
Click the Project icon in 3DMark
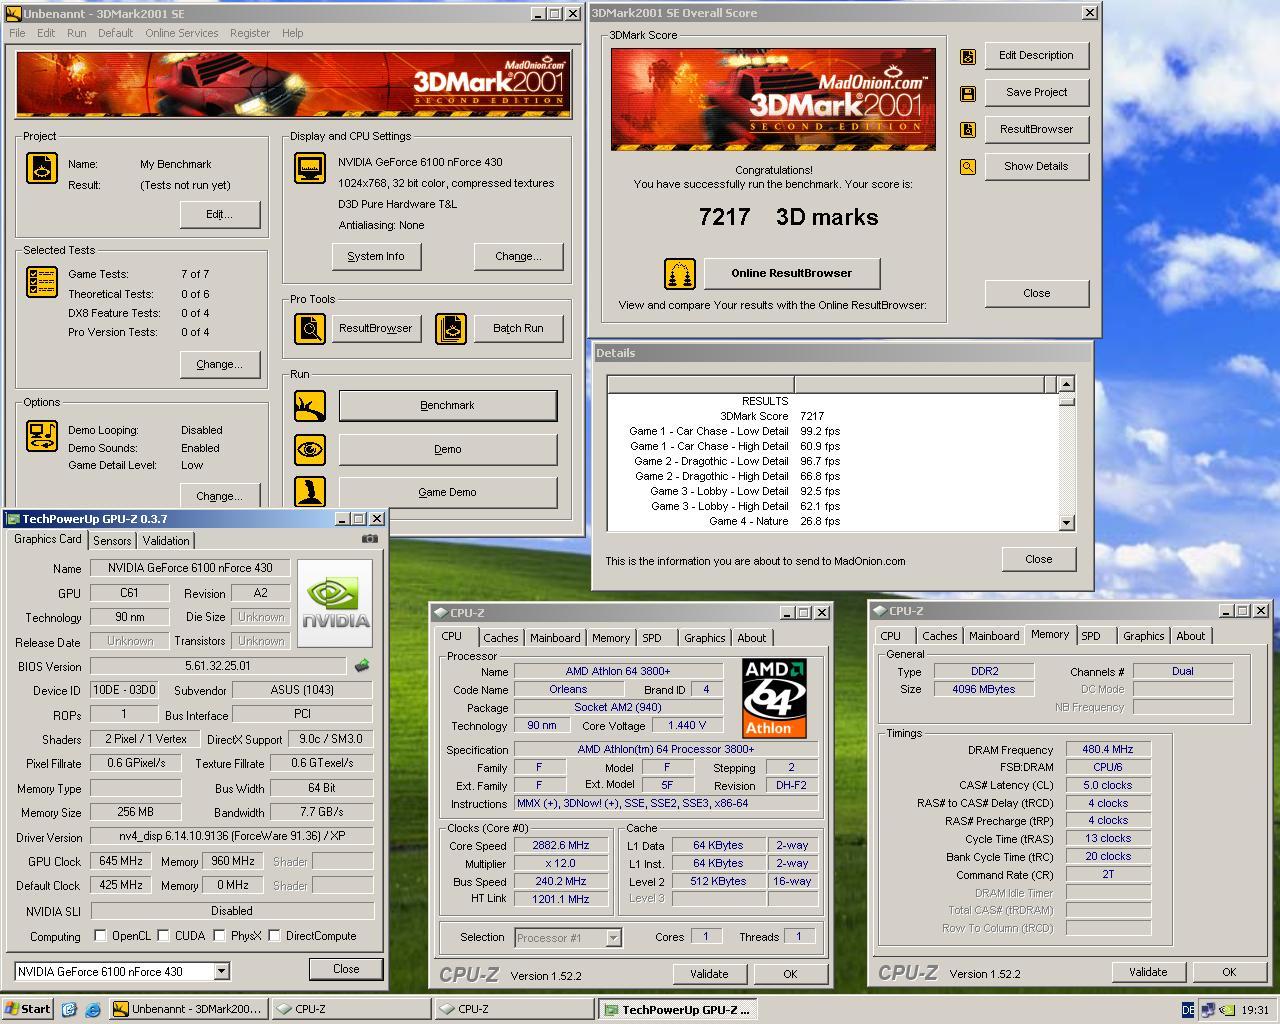[42, 167]
